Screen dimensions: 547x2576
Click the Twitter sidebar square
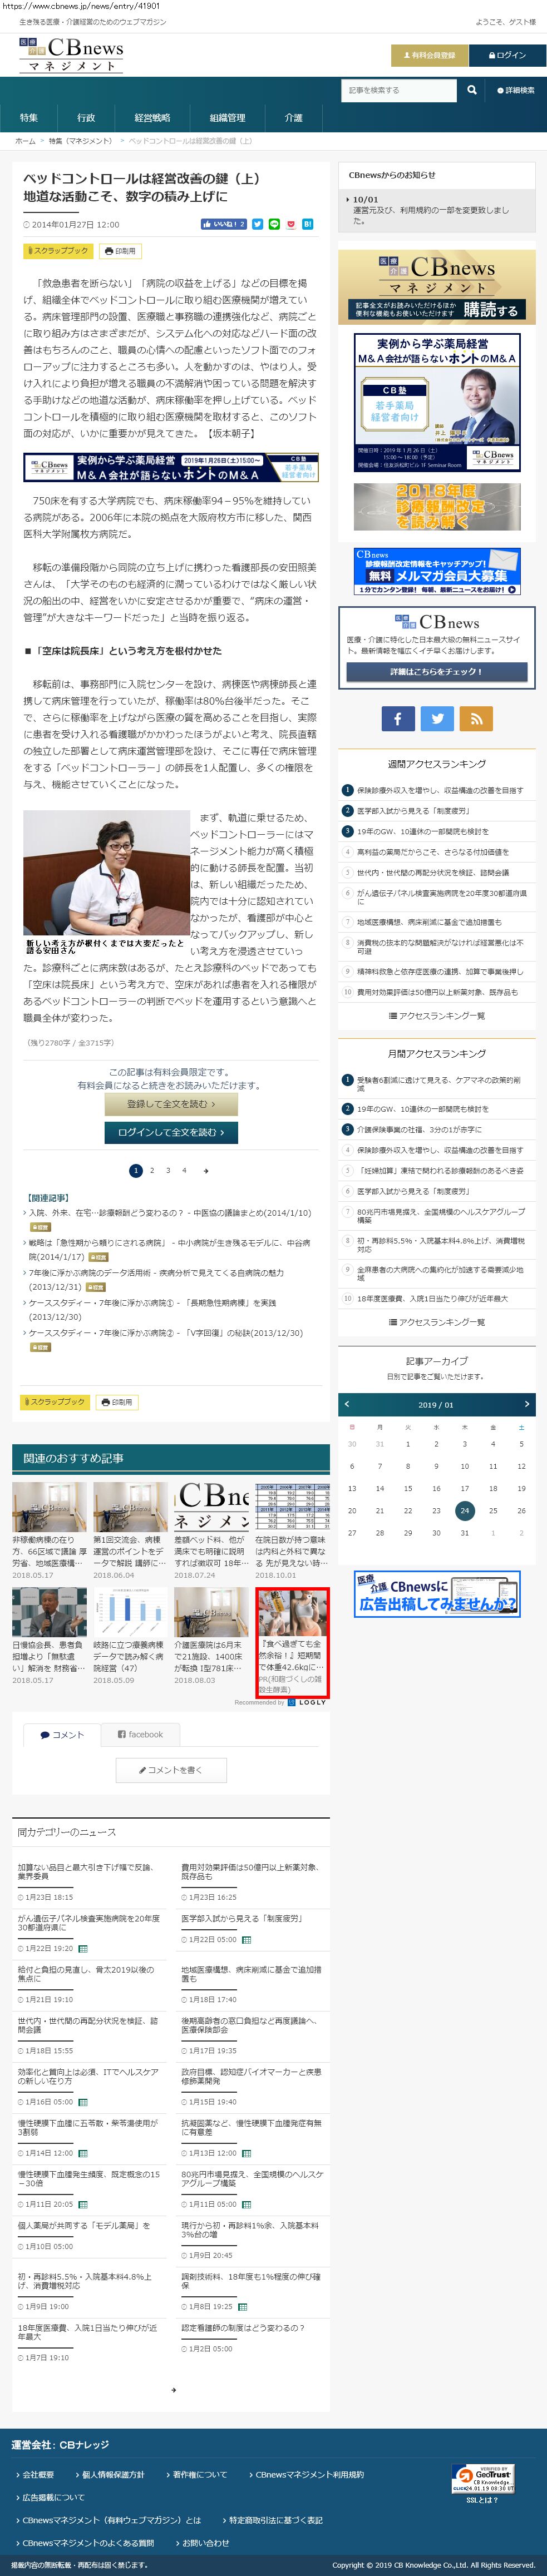pos(437,718)
